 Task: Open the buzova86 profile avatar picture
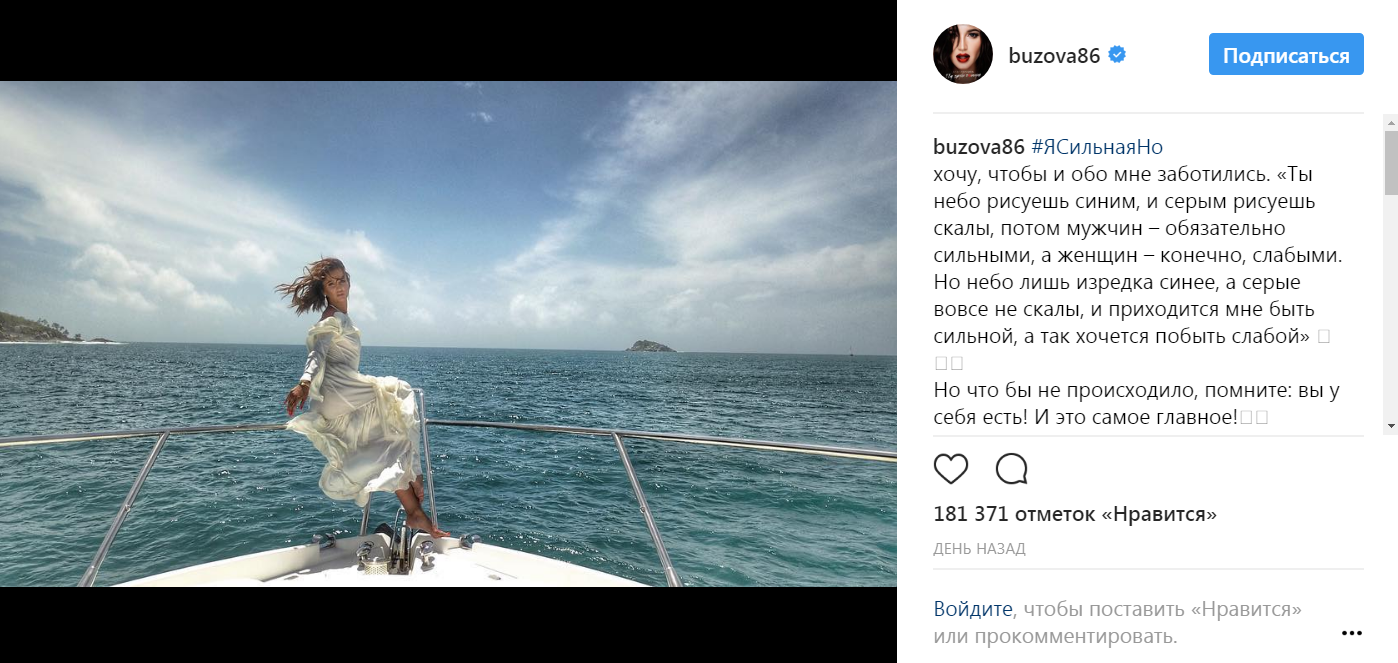[963, 54]
